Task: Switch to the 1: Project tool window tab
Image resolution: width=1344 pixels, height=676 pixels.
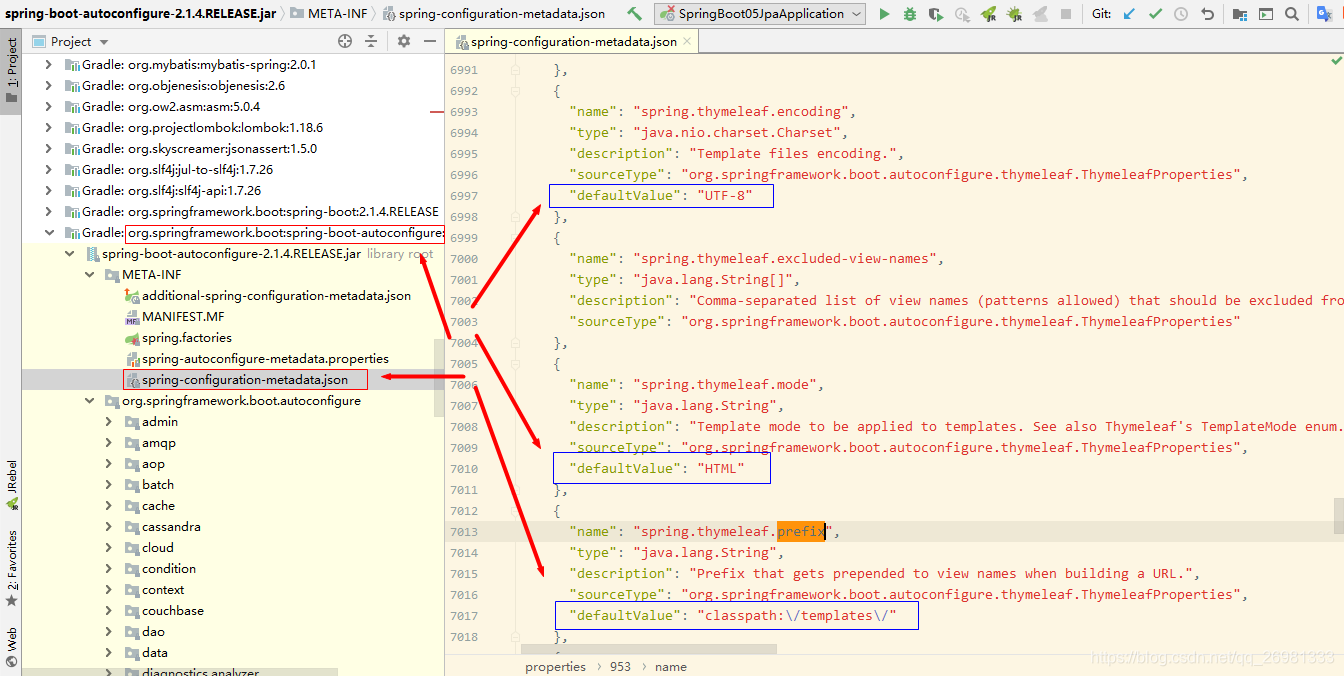Action: [11, 70]
